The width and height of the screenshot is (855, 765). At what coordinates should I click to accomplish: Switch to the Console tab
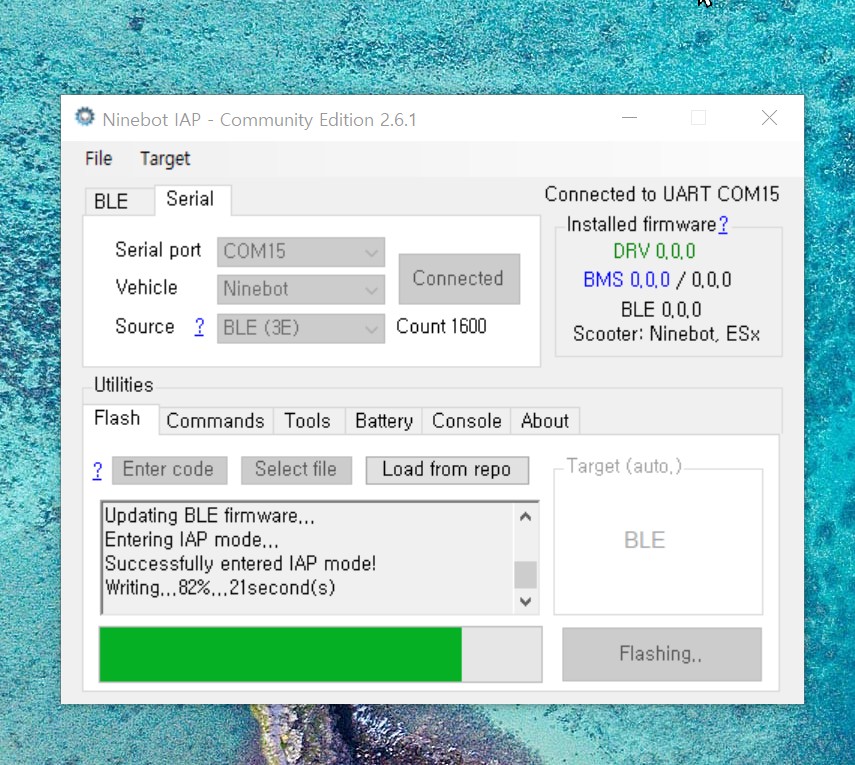(467, 421)
